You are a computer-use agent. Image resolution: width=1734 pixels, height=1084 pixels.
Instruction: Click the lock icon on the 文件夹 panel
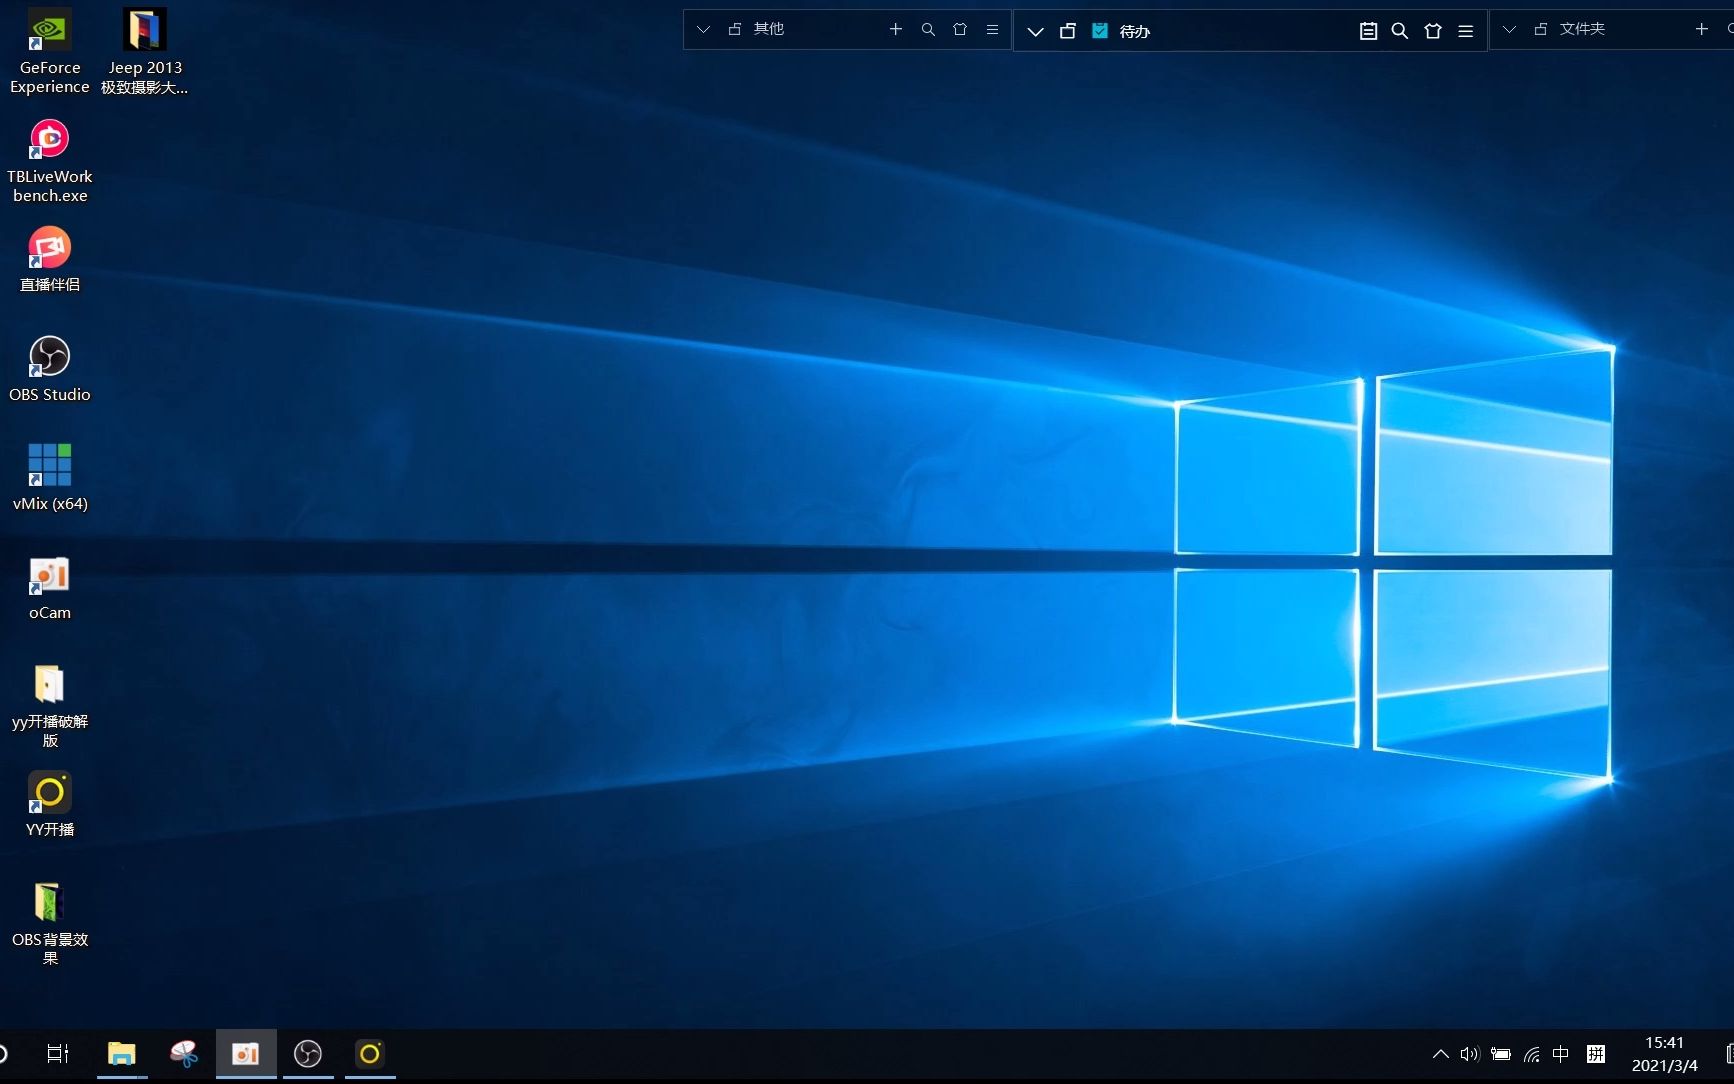coord(1541,29)
